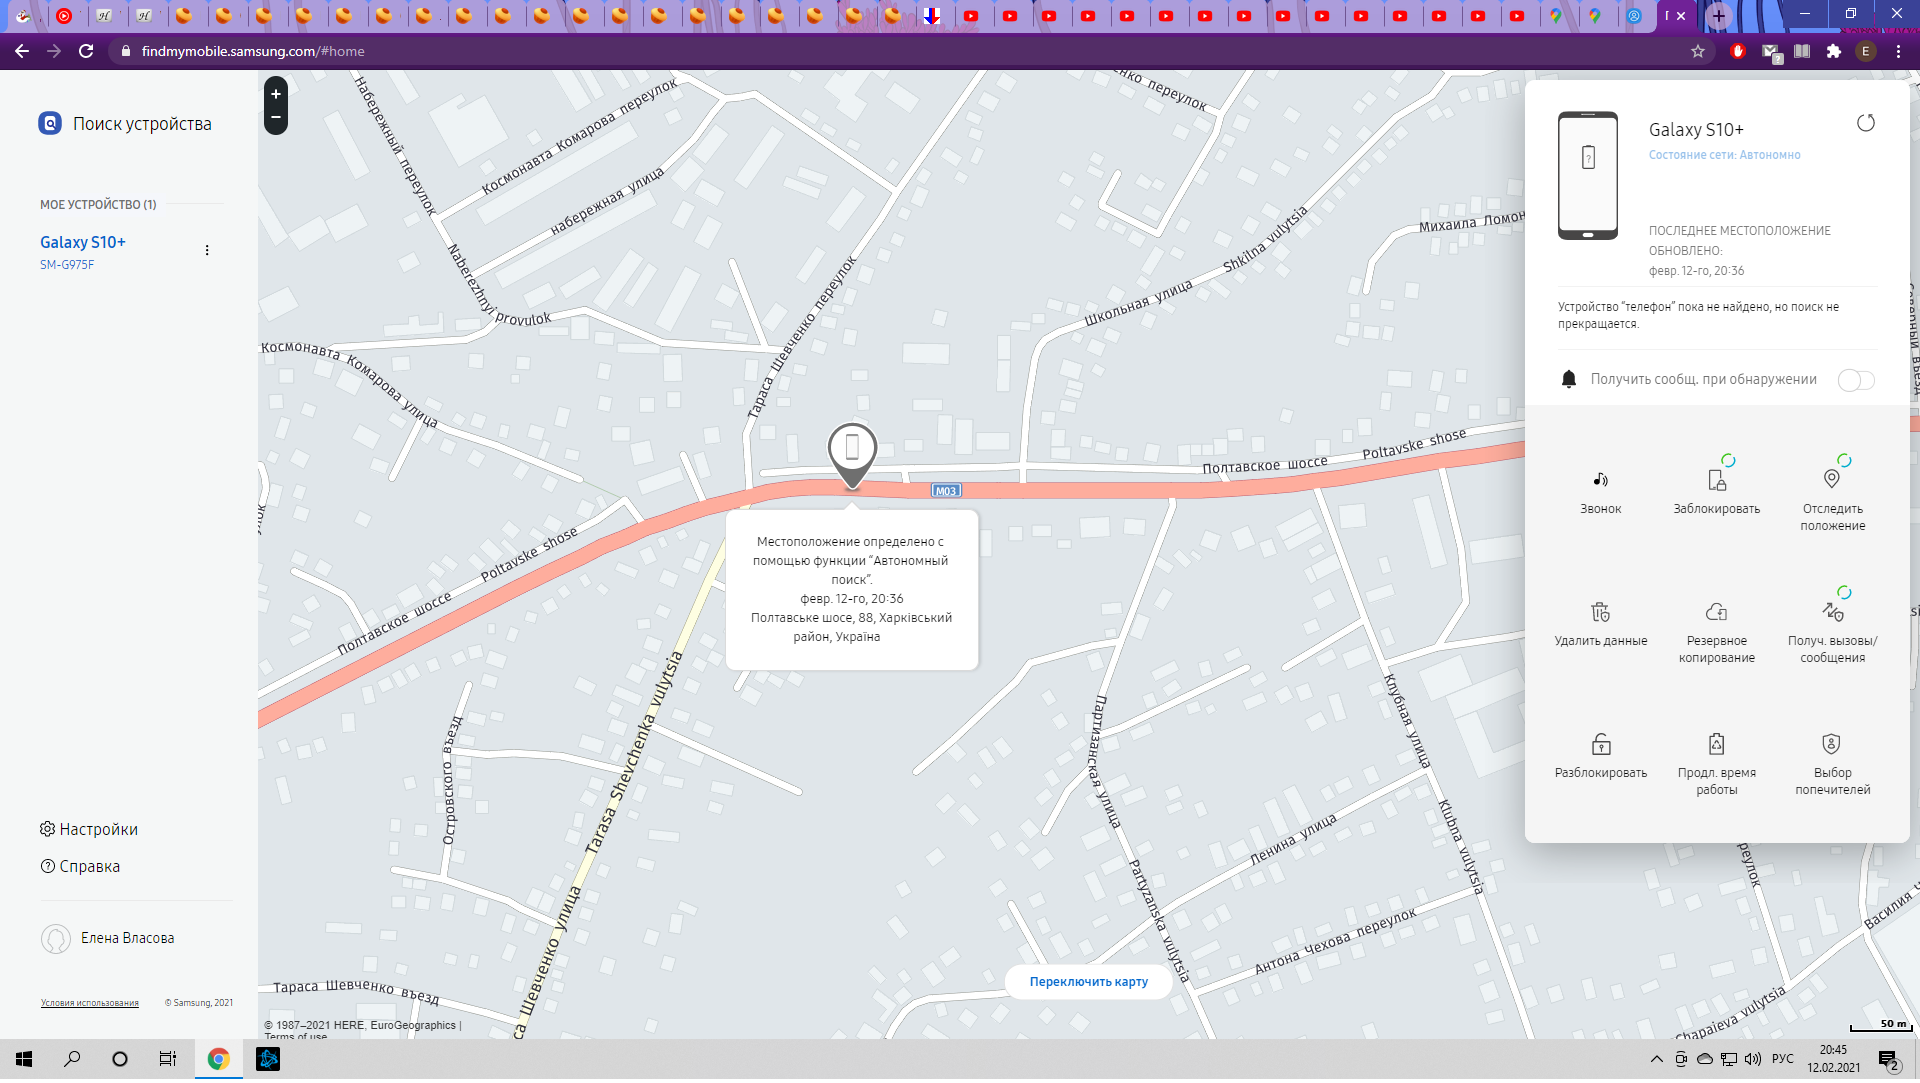
Task: Open Выбор попечителей guardians option
Action: click(1832, 764)
